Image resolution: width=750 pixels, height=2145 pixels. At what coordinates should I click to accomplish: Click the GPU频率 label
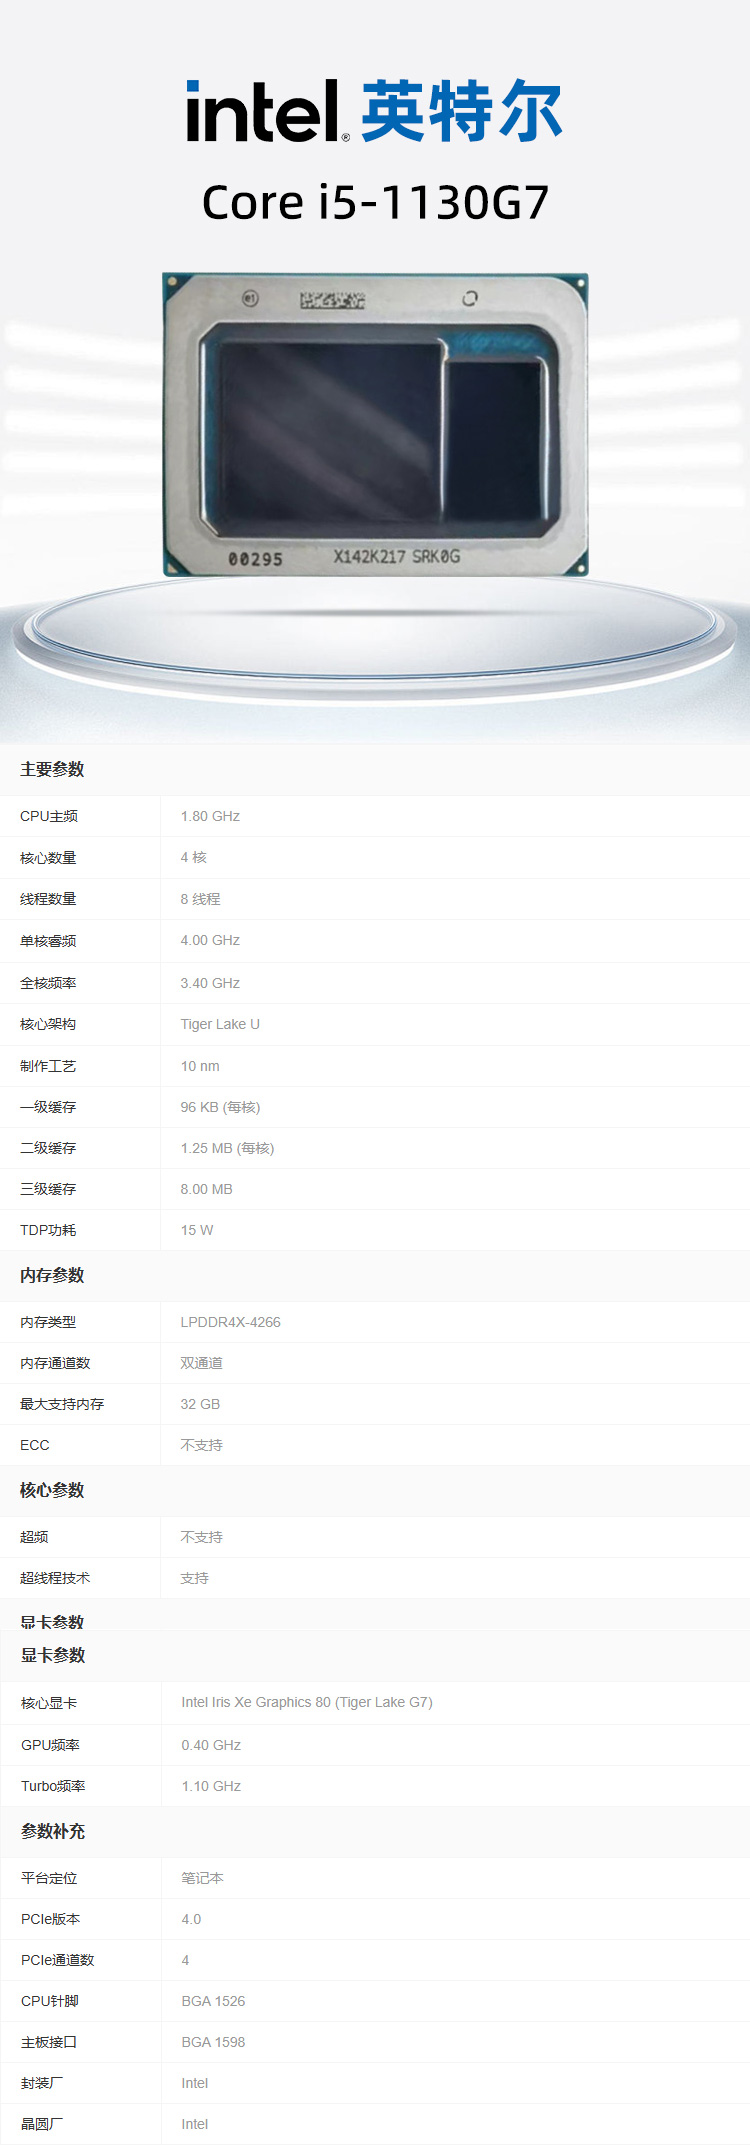pyautogui.click(x=50, y=1745)
